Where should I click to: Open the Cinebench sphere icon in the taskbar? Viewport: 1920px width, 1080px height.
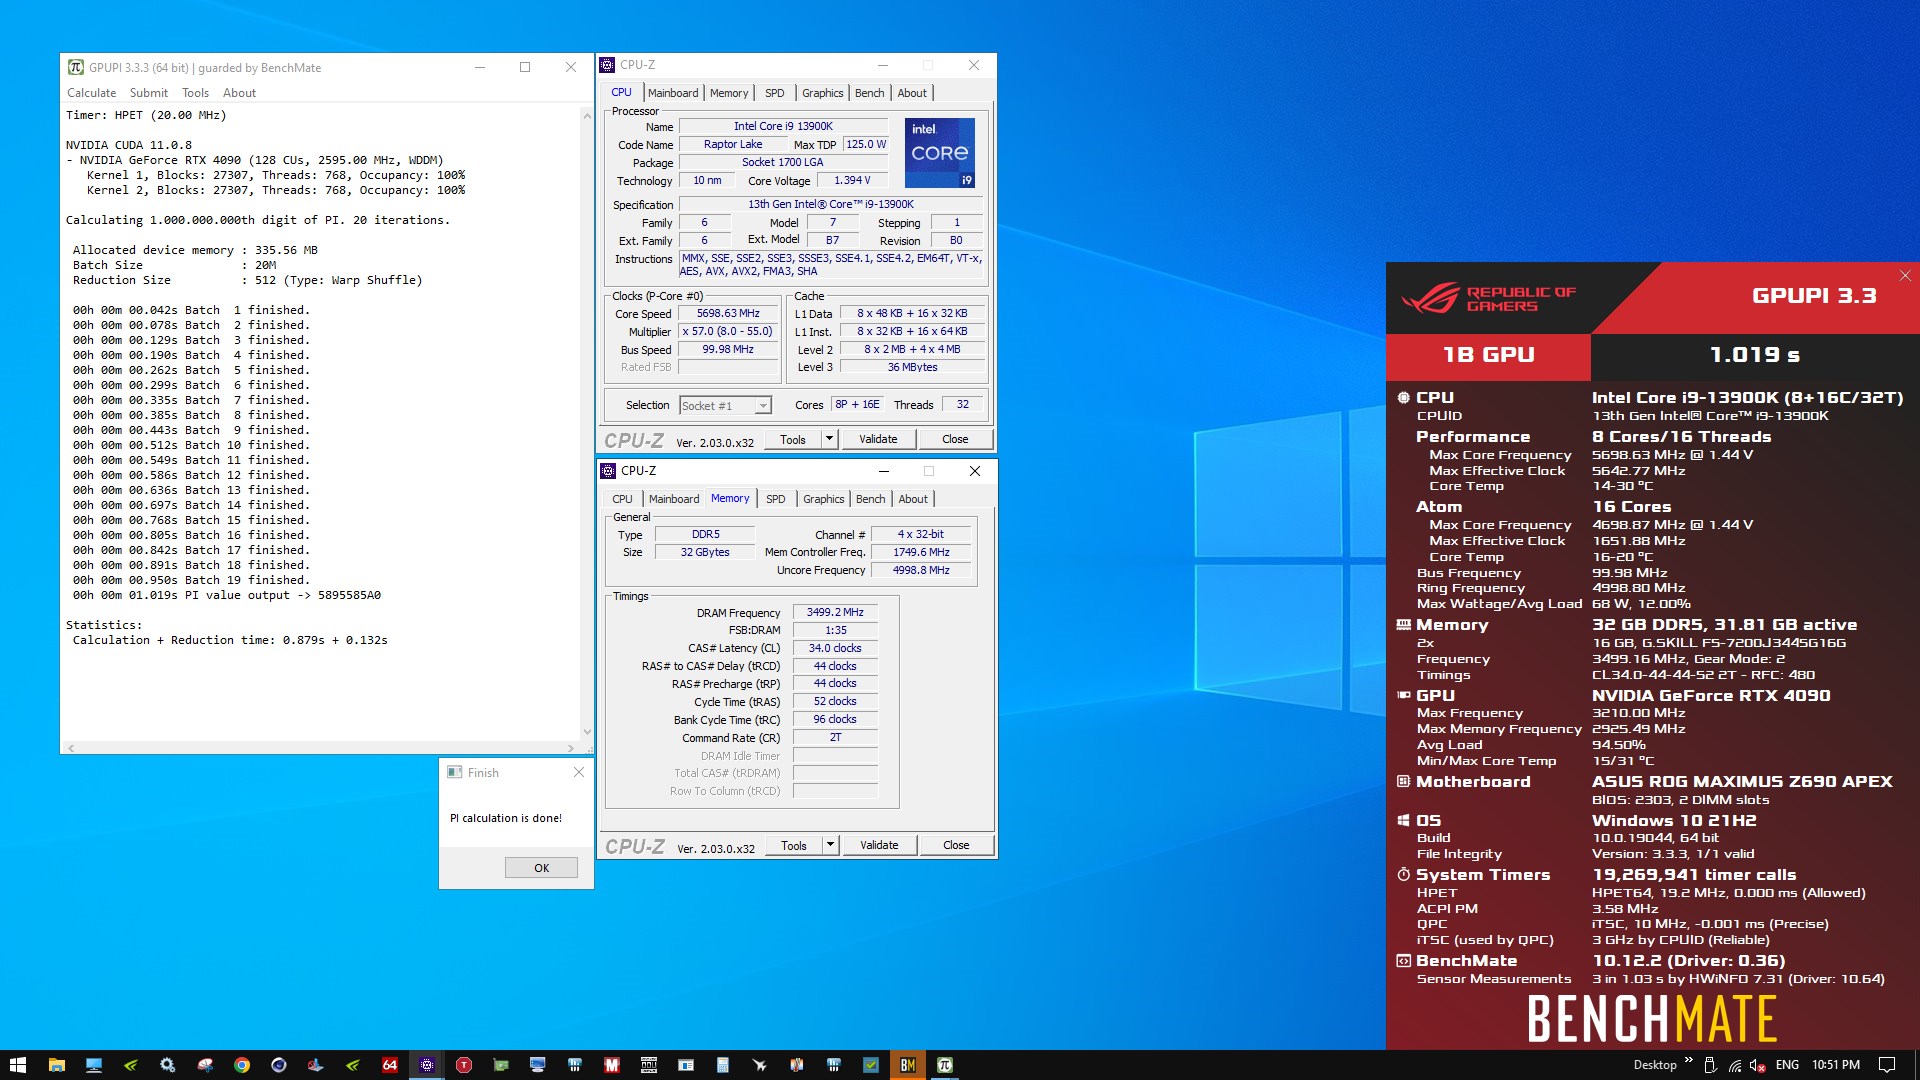pyautogui.click(x=278, y=1065)
